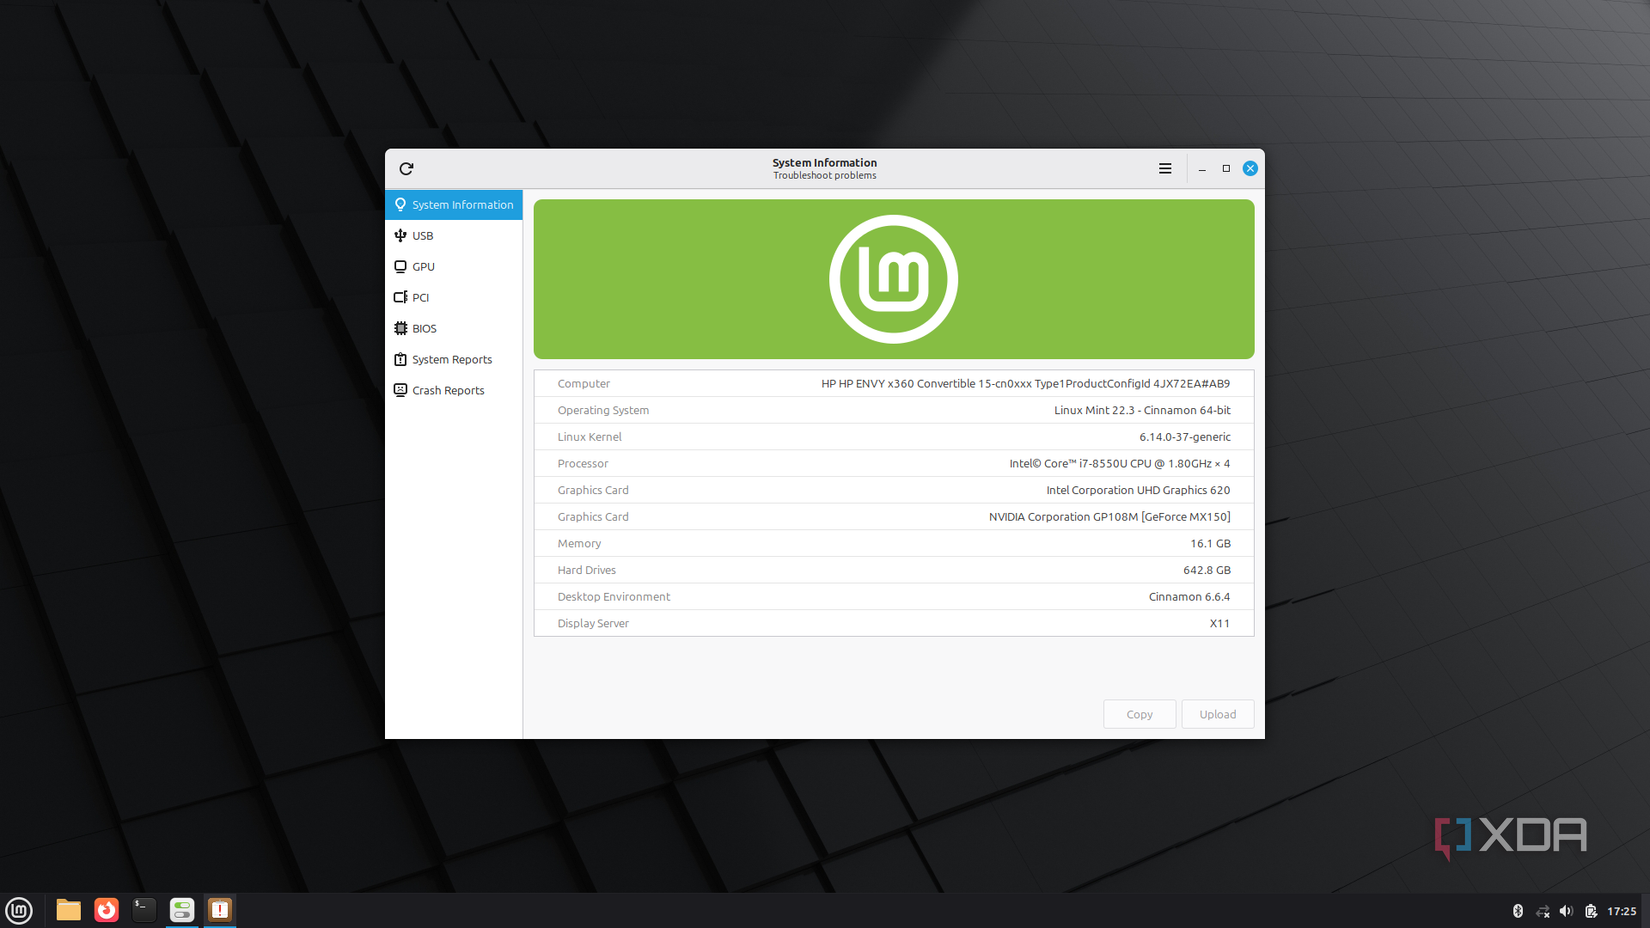Launch the web browser from the panel
The height and width of the screenshot is (928, 1650).
[106, 910]
